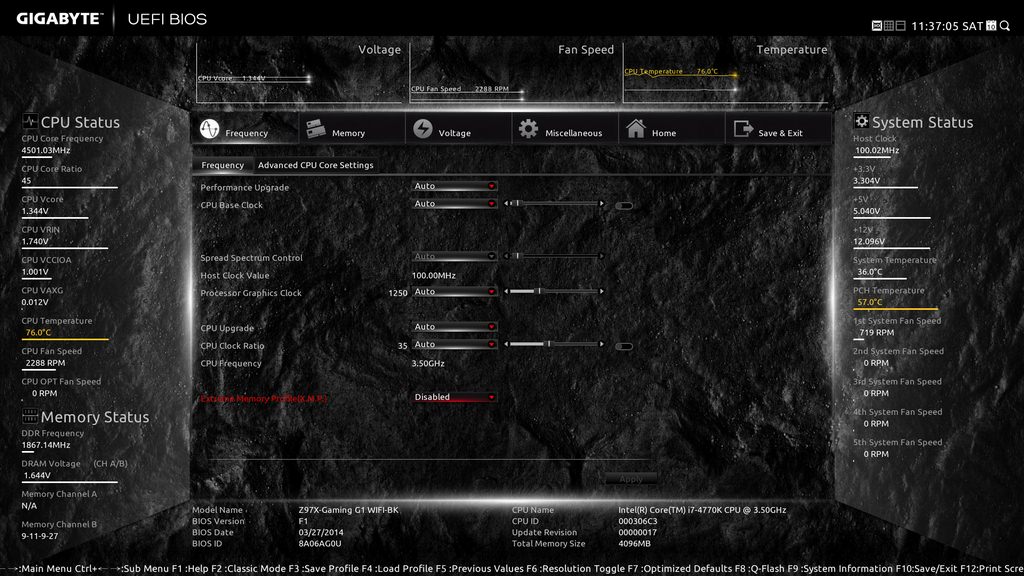
Task: Open the CPU Upgrade dropdown
Action: (454, 327)
